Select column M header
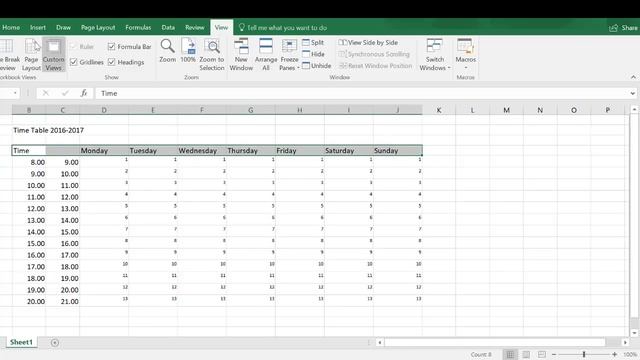Viewport: 640px width, 360px height. 506,110
